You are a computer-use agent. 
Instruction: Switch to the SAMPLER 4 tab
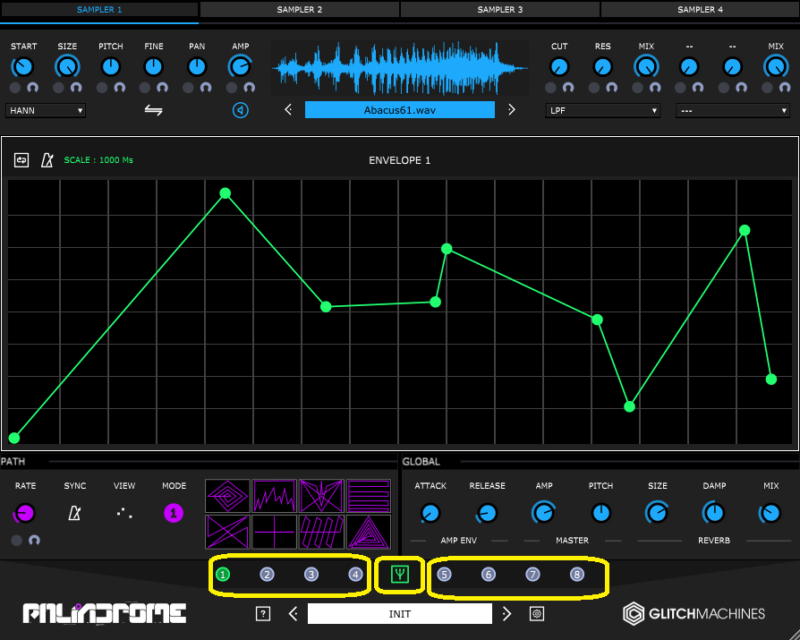coord(699,9)
